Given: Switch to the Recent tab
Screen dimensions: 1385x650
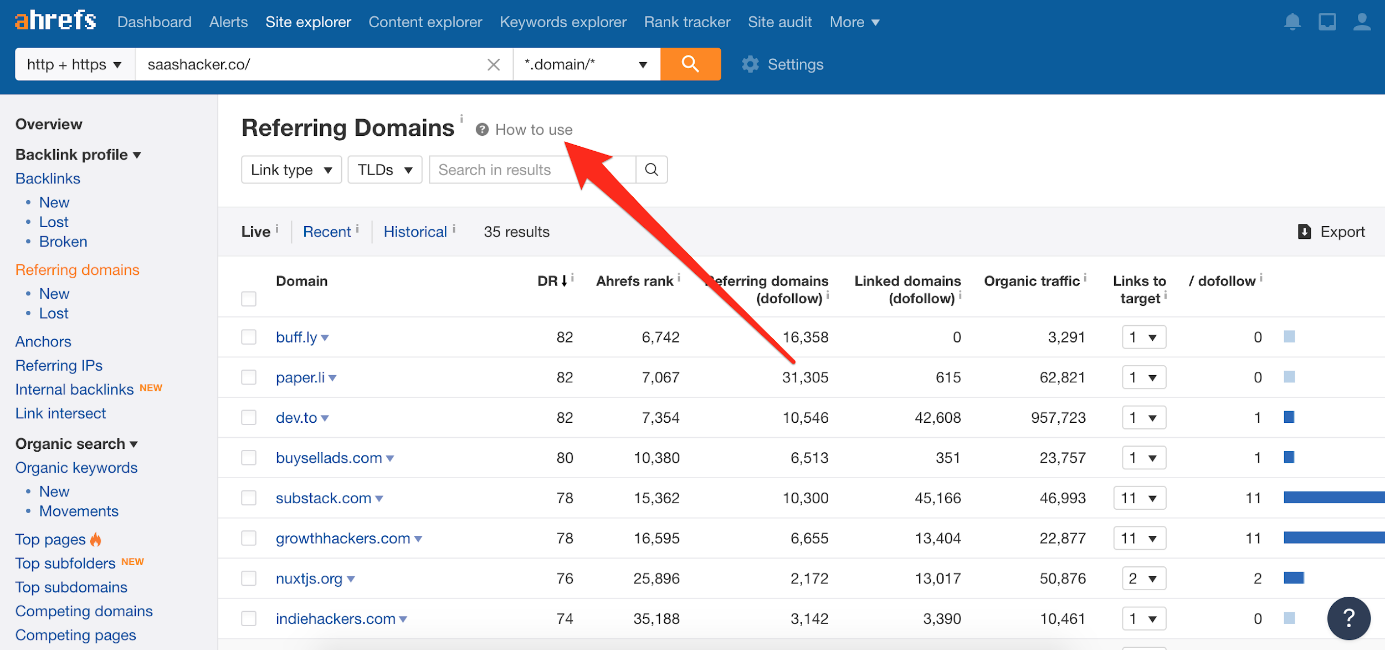Looking at the screenshot, I should (327, 232).
